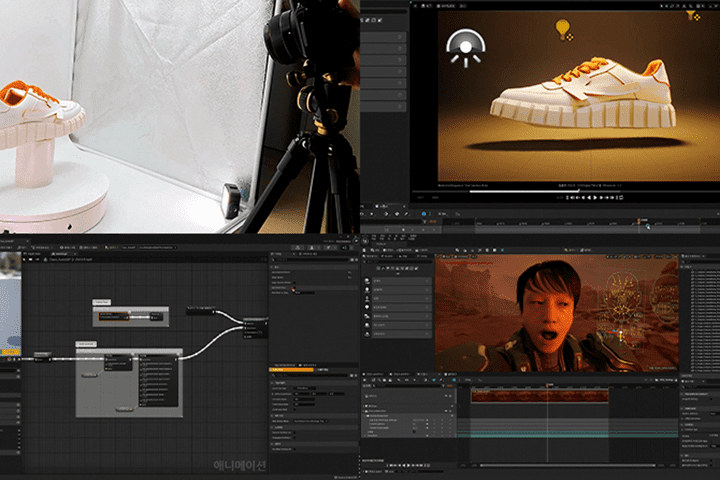The width and height of the screenshot is (720, 480).
Task: Play the shoe sequence forward in viewport transport
Action: (x=596, y=198)
